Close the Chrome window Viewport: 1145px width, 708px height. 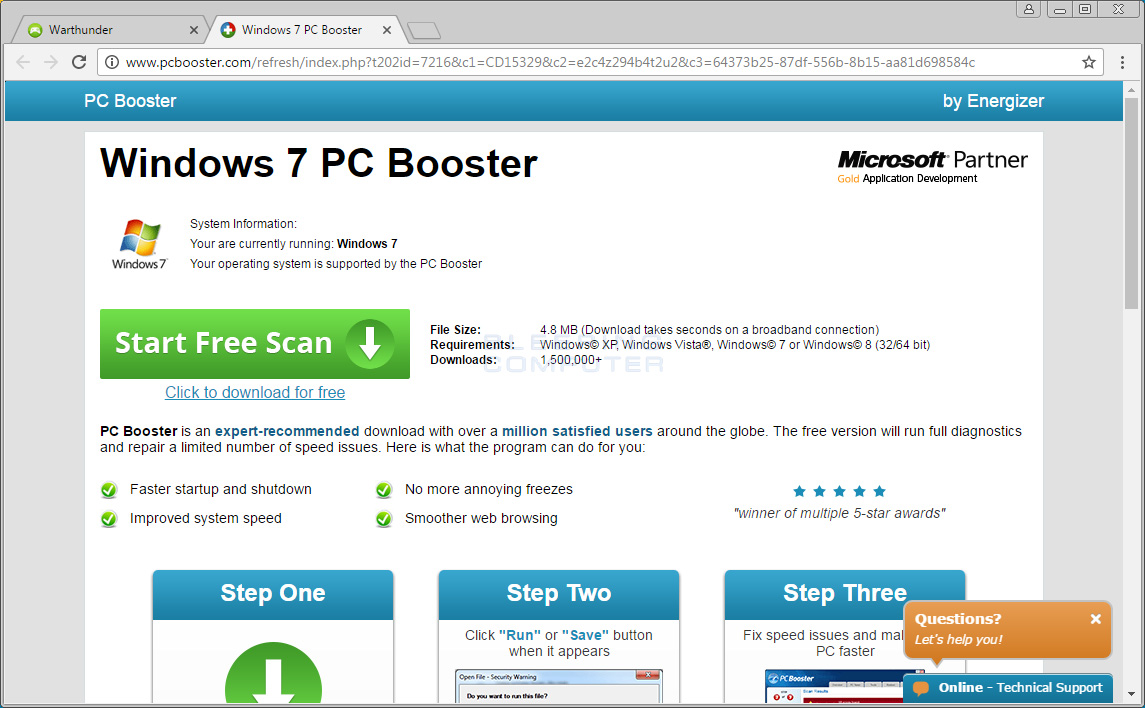click(x=1118, y=9)
